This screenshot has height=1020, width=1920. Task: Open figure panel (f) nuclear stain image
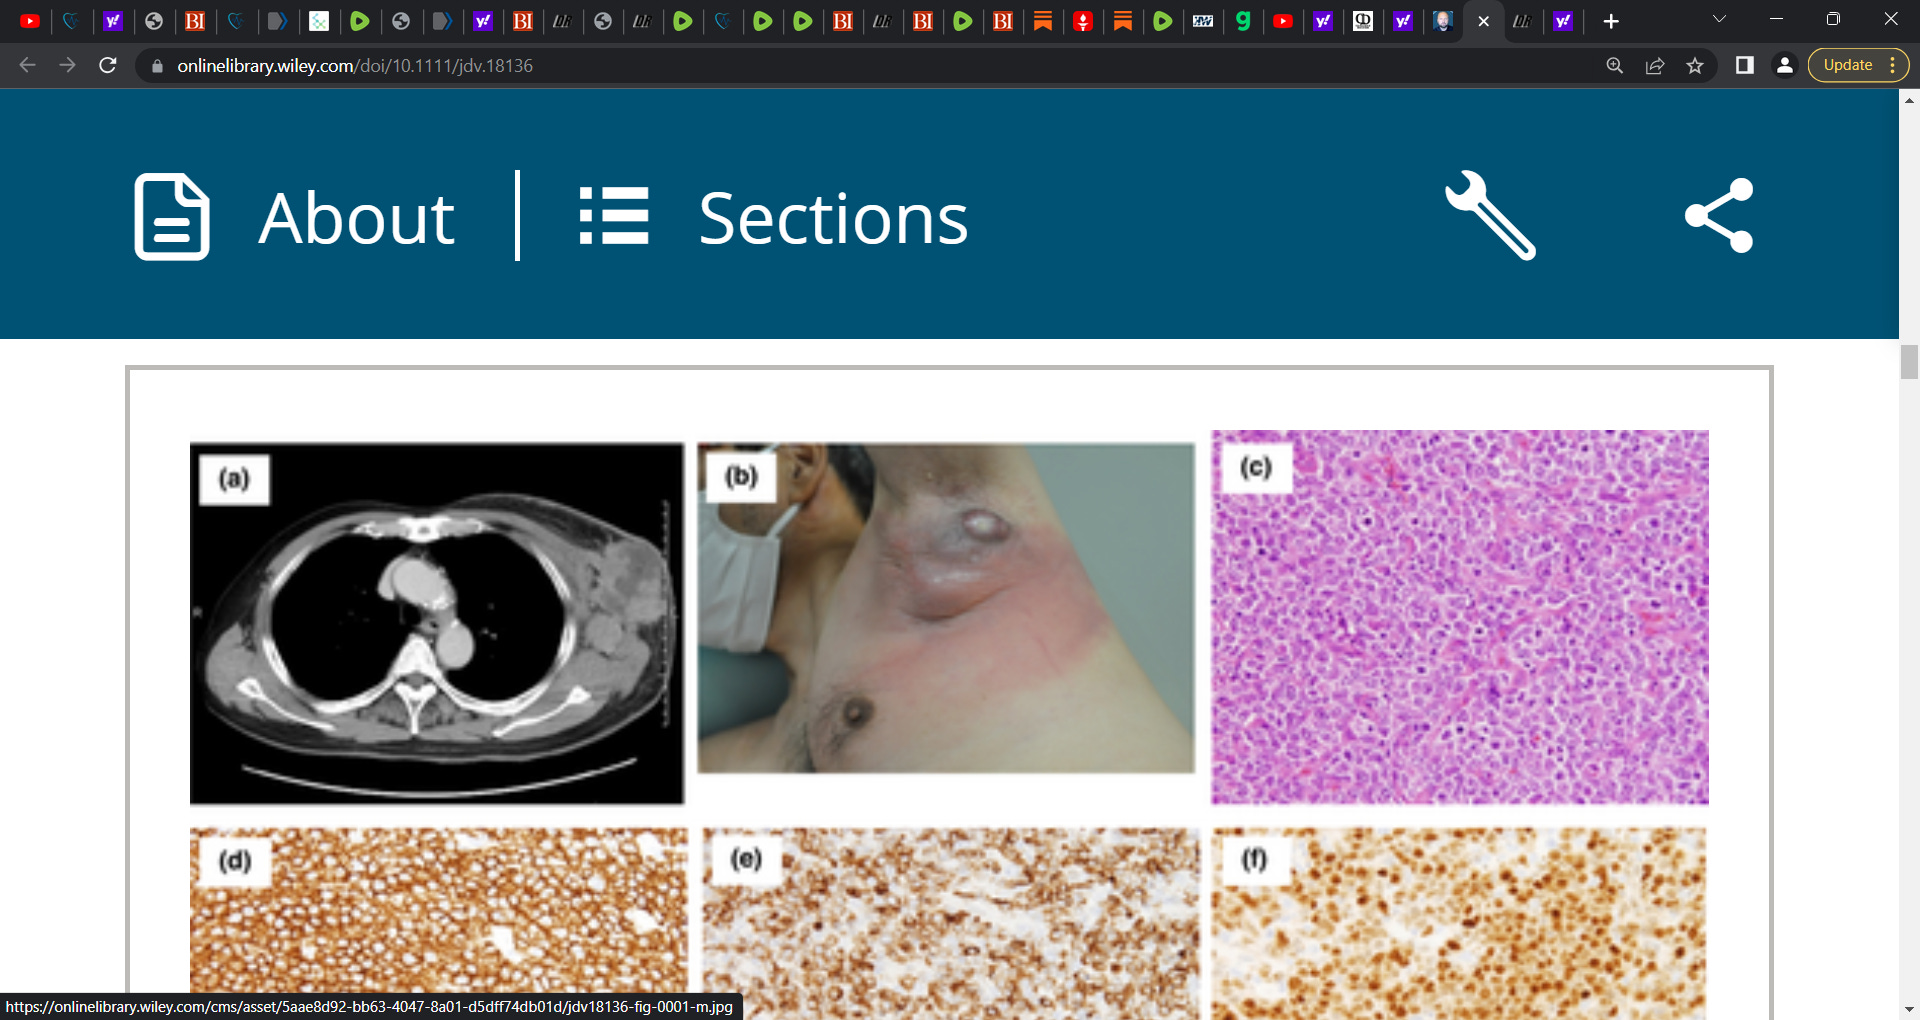click(1459, 923)
